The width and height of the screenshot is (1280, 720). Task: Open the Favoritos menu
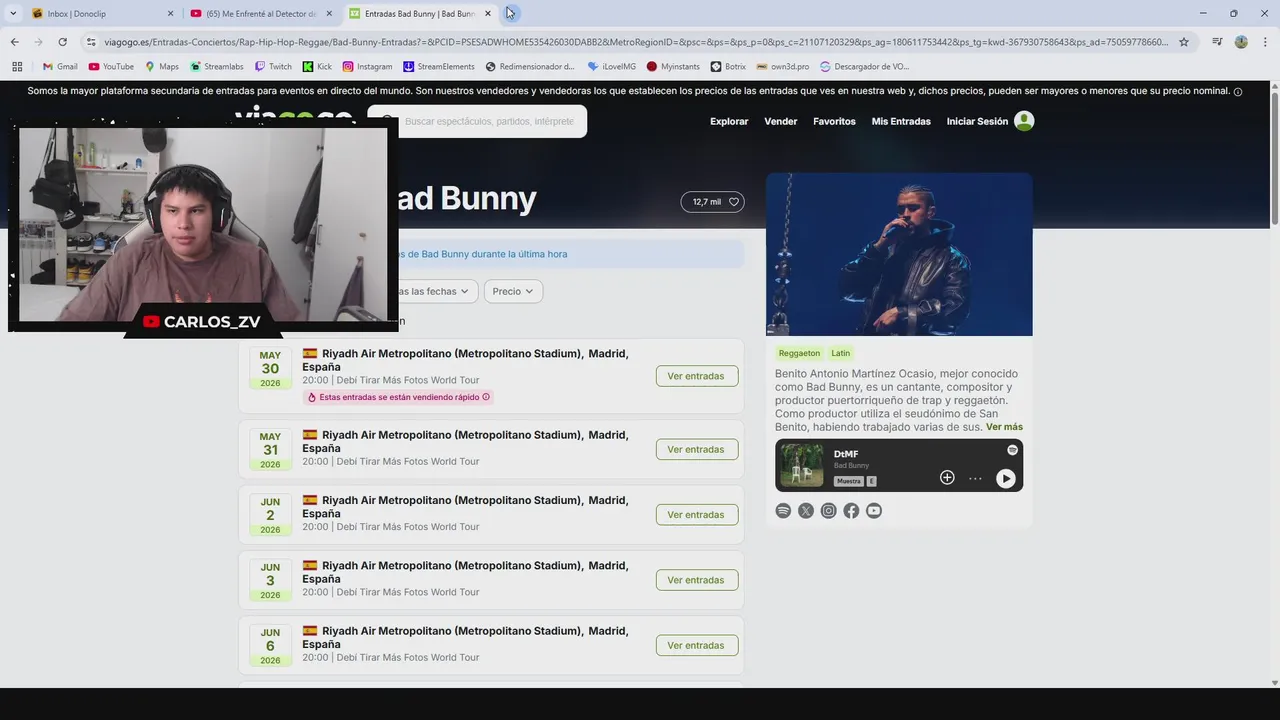click(834, 121)
